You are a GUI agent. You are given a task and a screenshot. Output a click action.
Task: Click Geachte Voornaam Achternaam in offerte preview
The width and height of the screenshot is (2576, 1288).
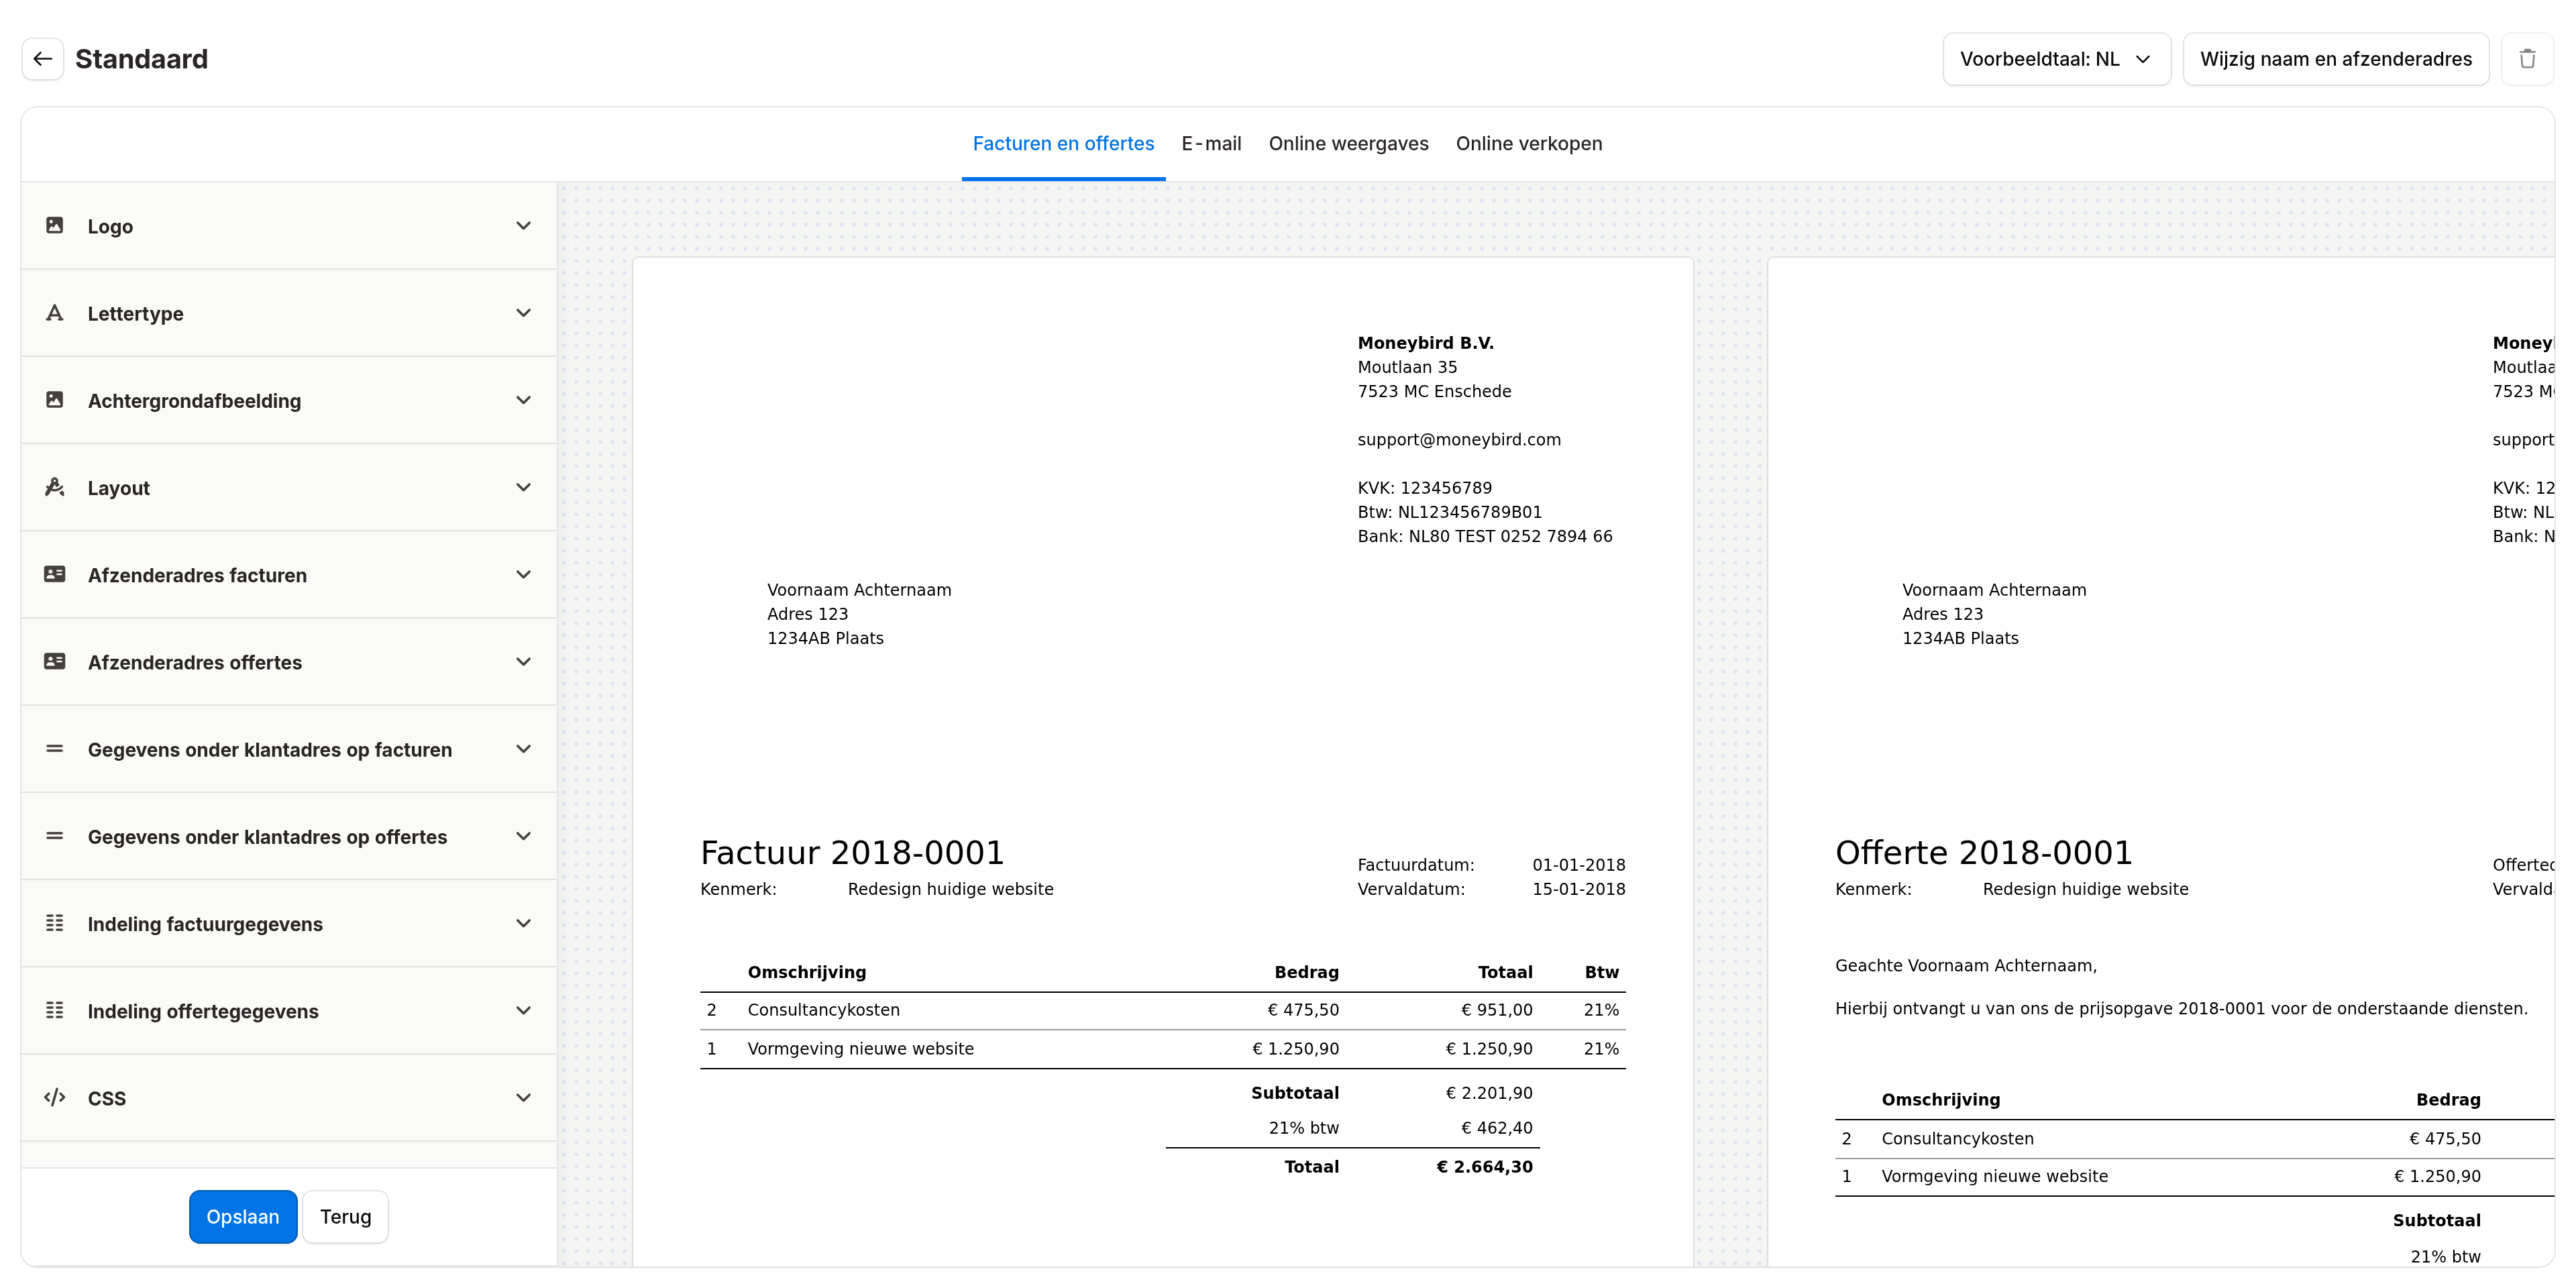click(x=1966, y=965)
